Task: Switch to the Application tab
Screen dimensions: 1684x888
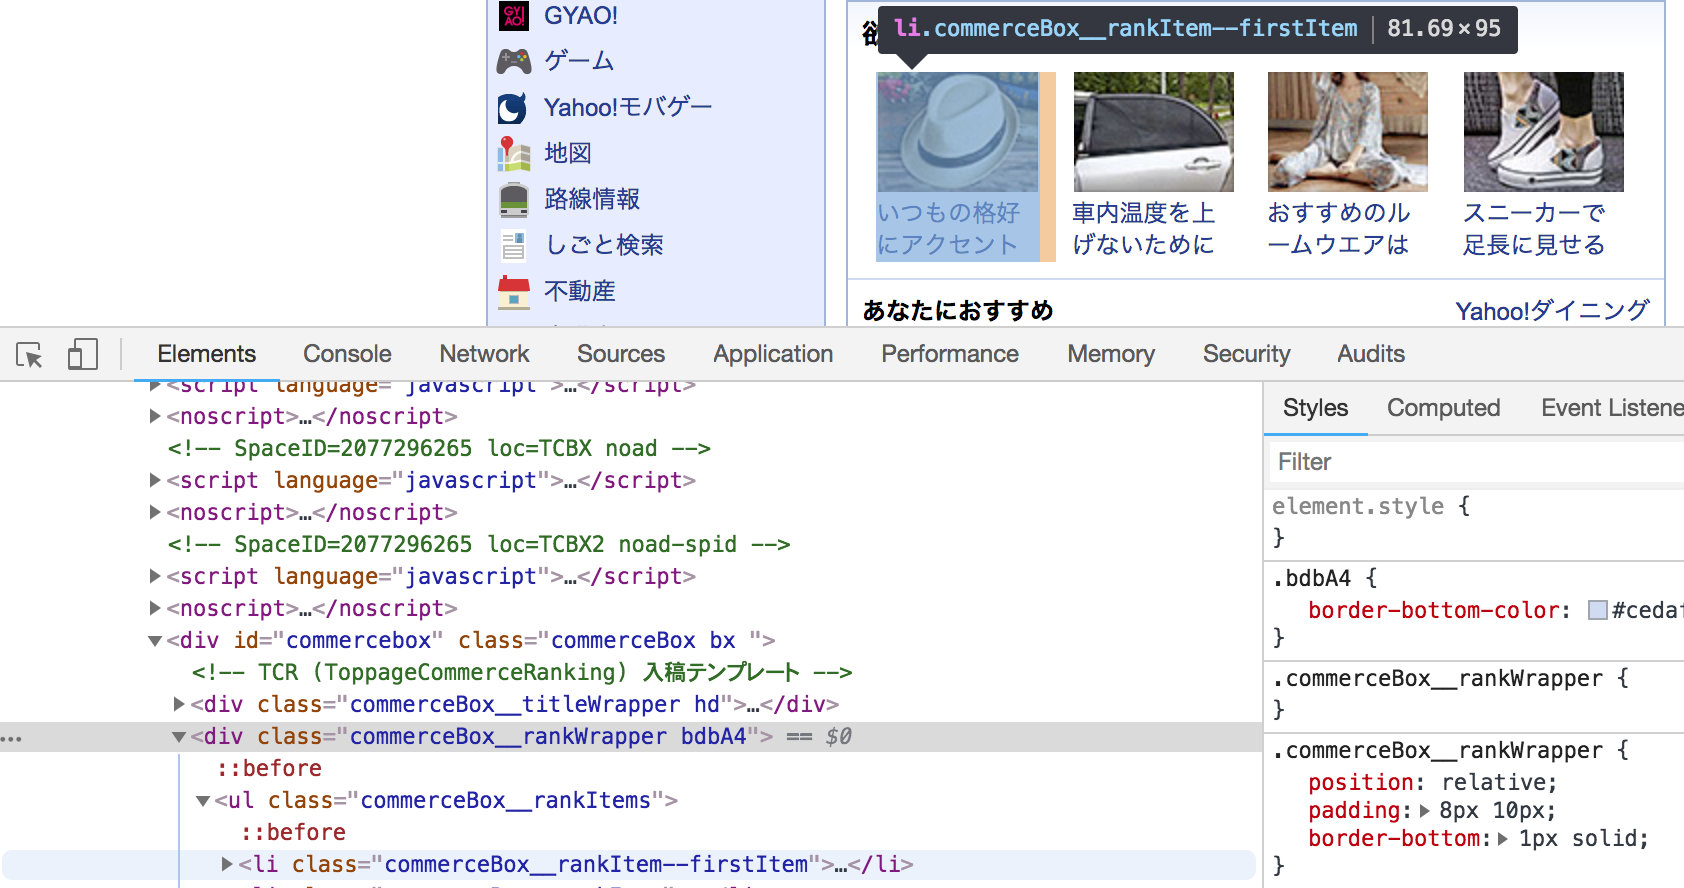Action: point(773,354)
